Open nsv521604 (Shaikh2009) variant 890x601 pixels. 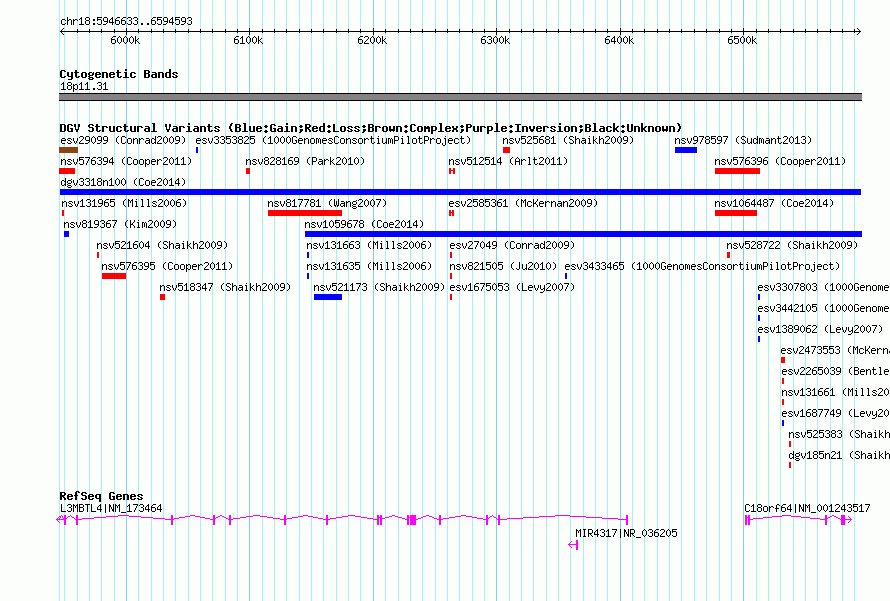pyautogui.click(x=162, y=245)
